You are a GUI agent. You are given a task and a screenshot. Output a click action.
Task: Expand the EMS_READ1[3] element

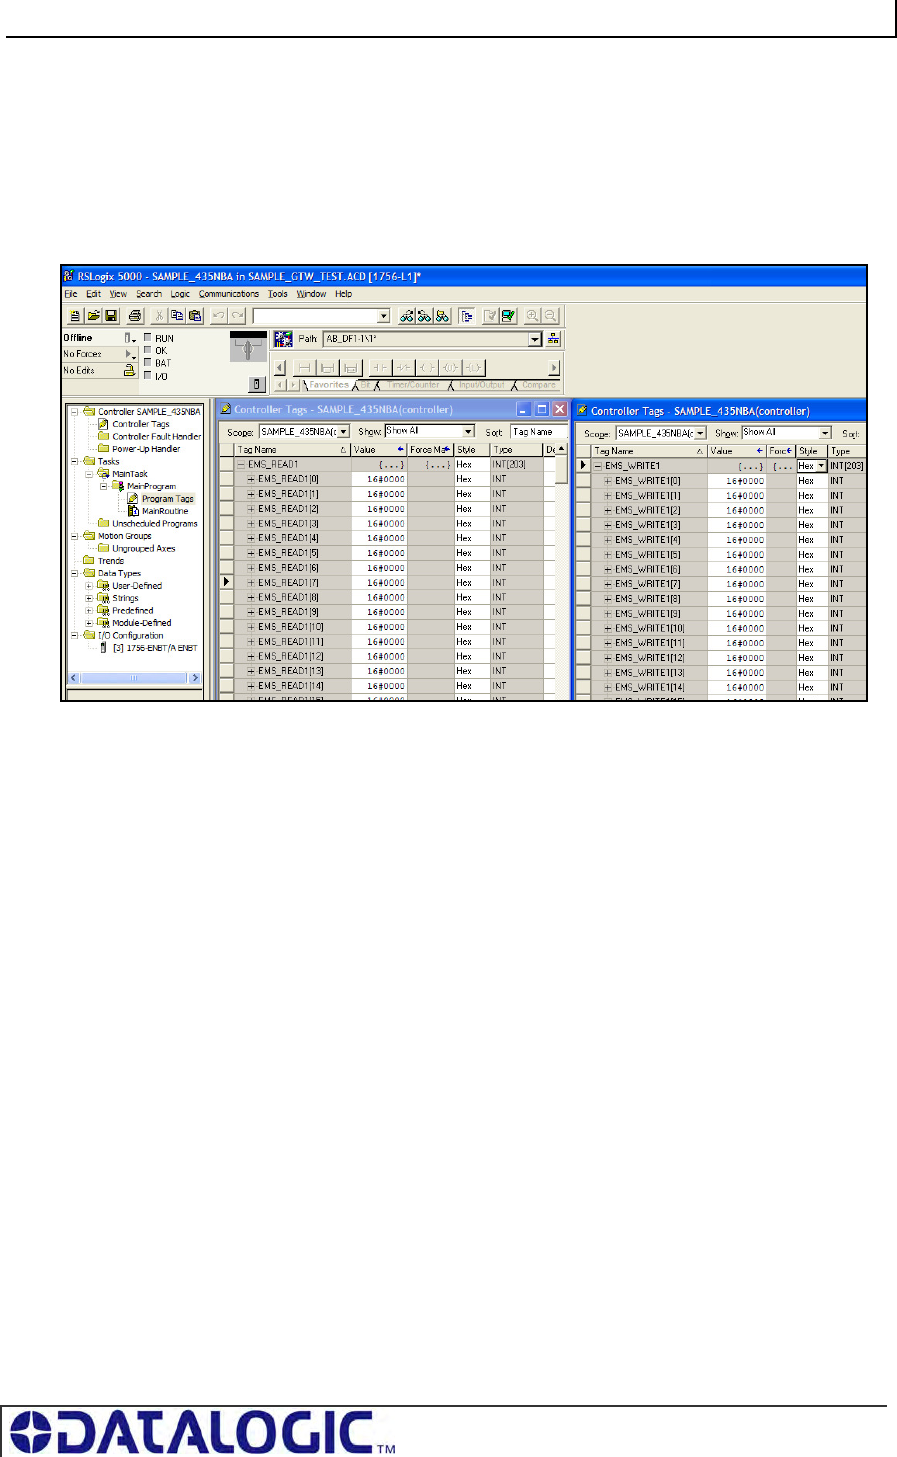[x=251, y=524]
